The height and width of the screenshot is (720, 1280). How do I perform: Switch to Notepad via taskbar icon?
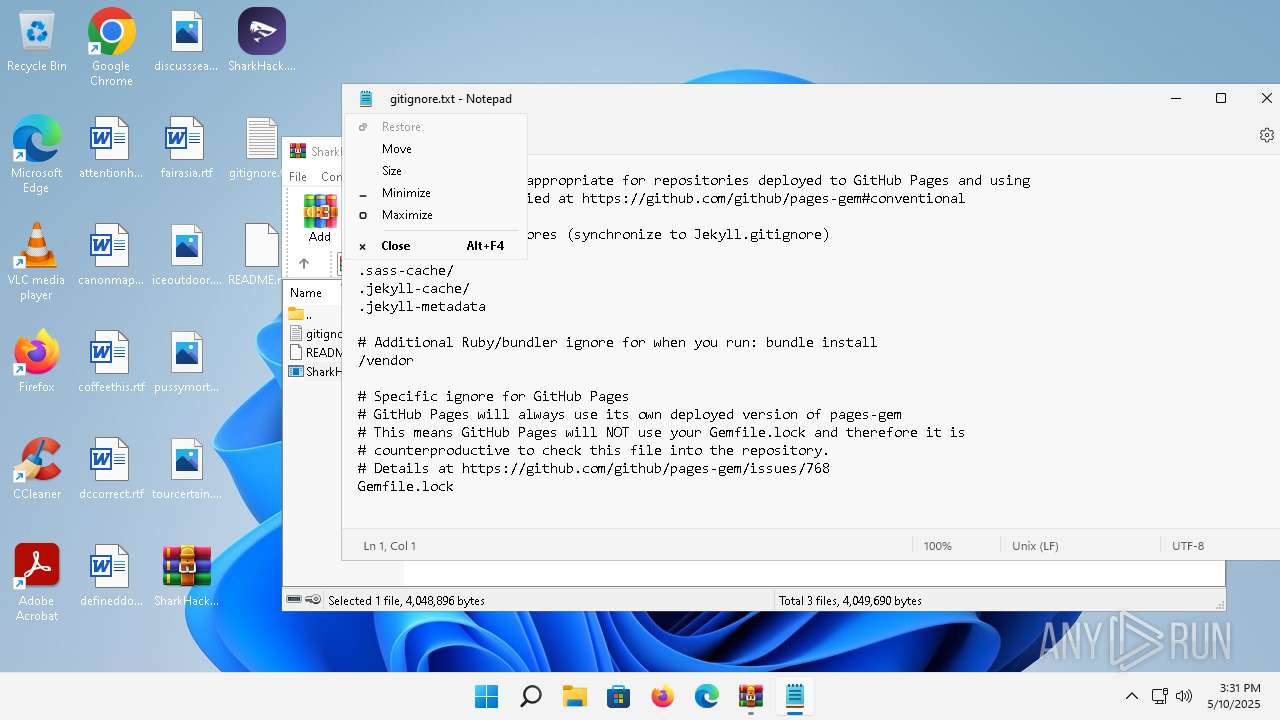click(x=795, y=697)
